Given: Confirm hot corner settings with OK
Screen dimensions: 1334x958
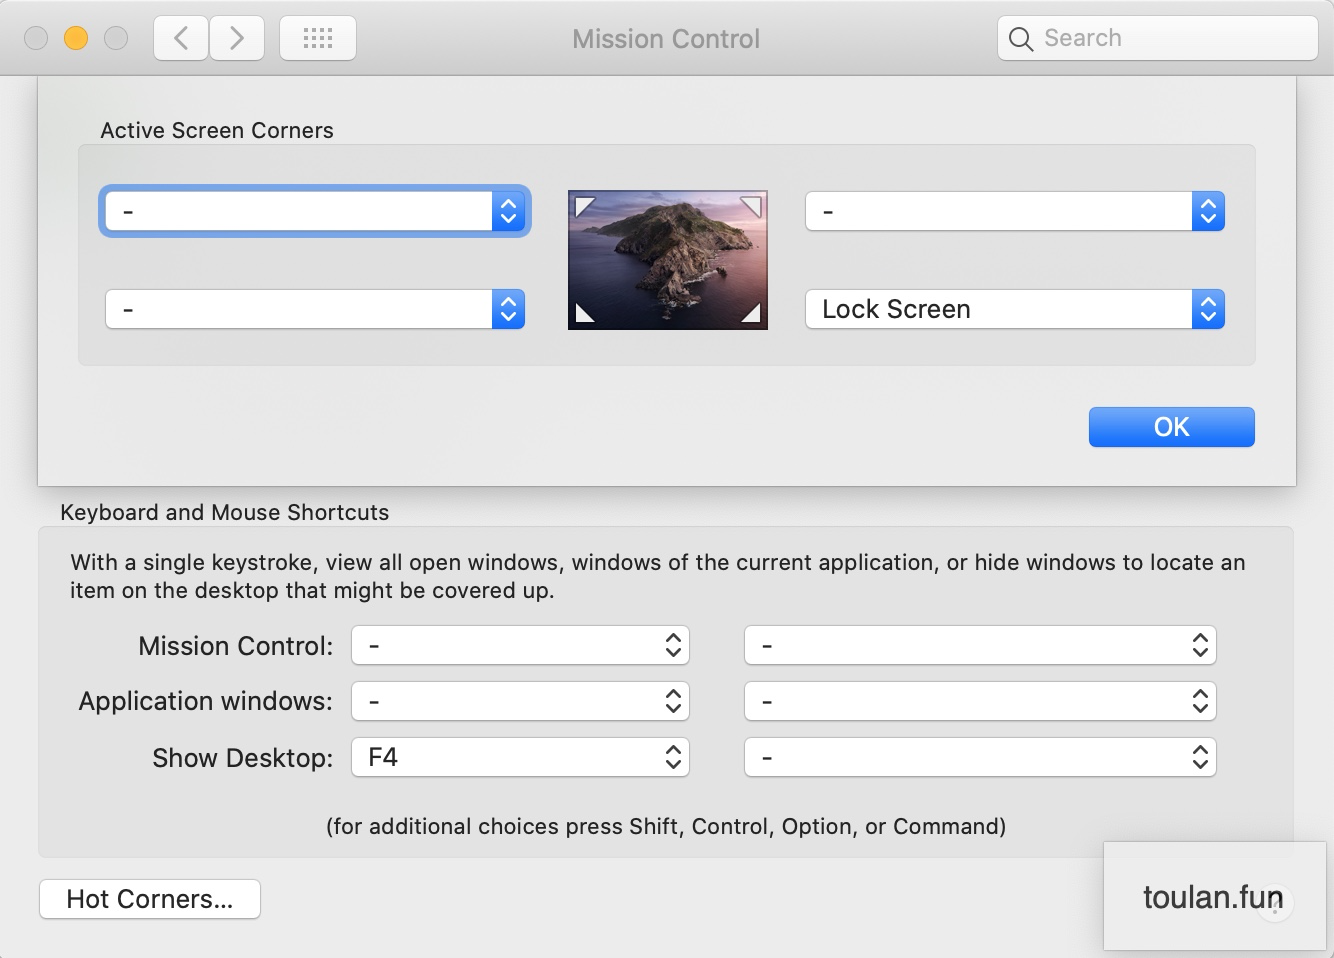Looking at the screenshot, I should 1171,426.
